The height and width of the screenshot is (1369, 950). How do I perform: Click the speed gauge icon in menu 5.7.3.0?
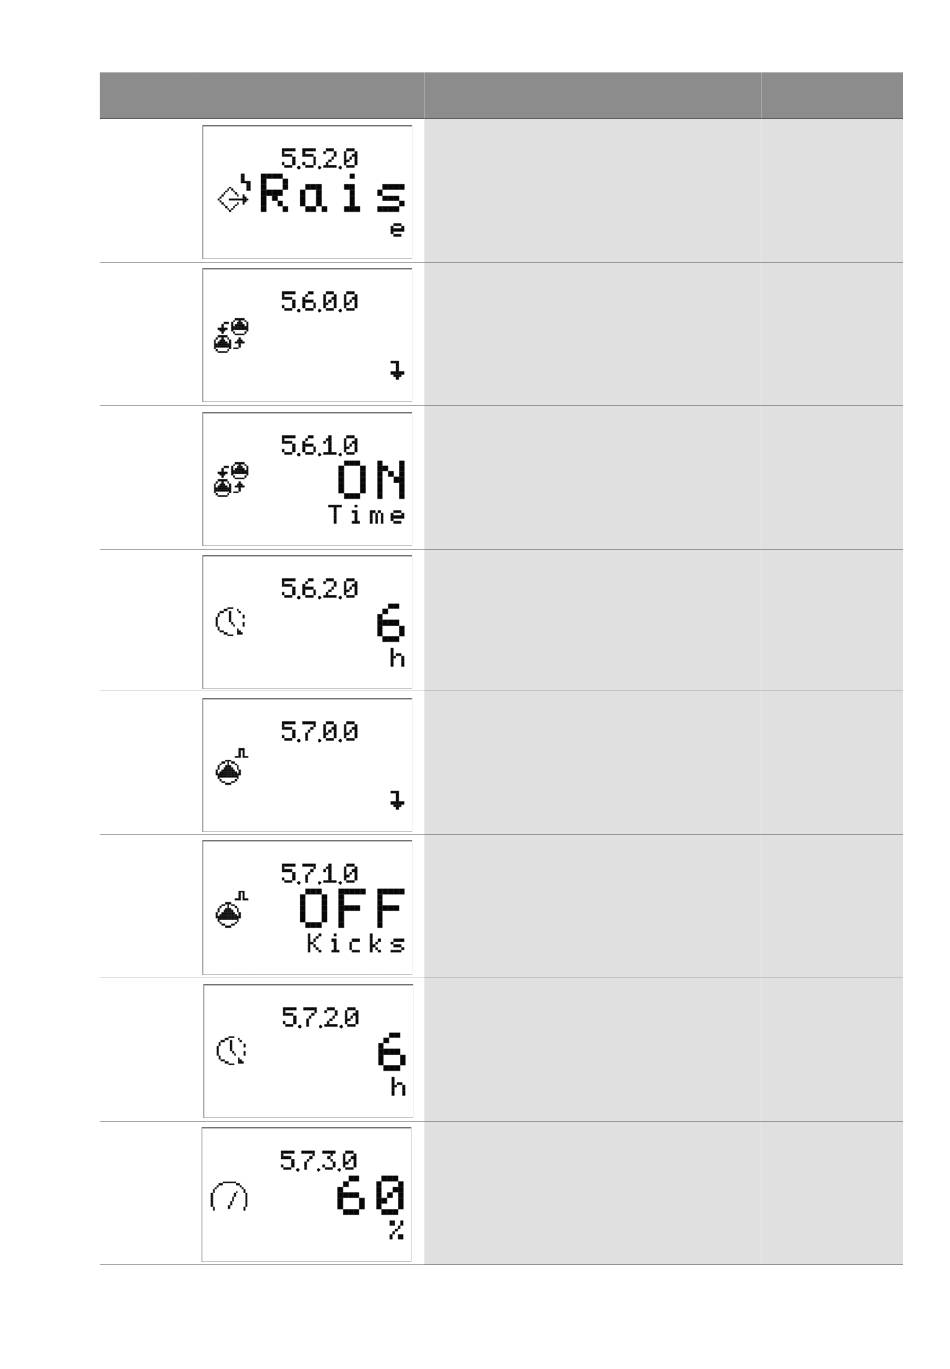click(229, 1196)
